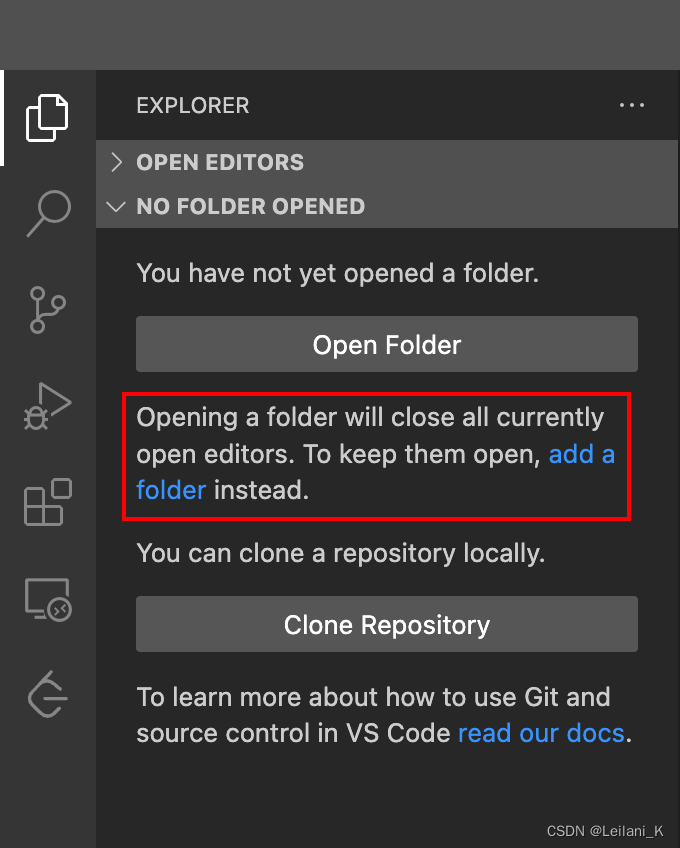Open the Search view (magnifying glass)
The height and width of the screenshot is (848, 680).
(48, 213)
